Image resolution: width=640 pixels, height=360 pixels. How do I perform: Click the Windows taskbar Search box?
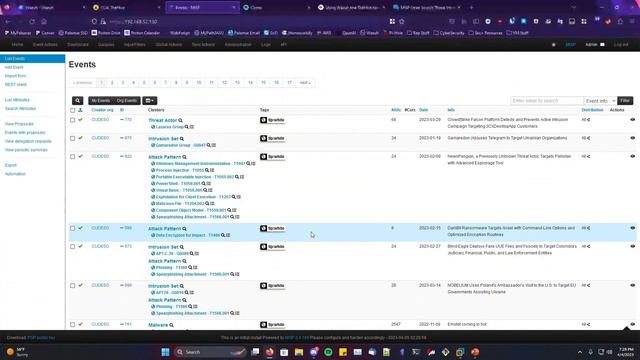click(x=210, y=352)
